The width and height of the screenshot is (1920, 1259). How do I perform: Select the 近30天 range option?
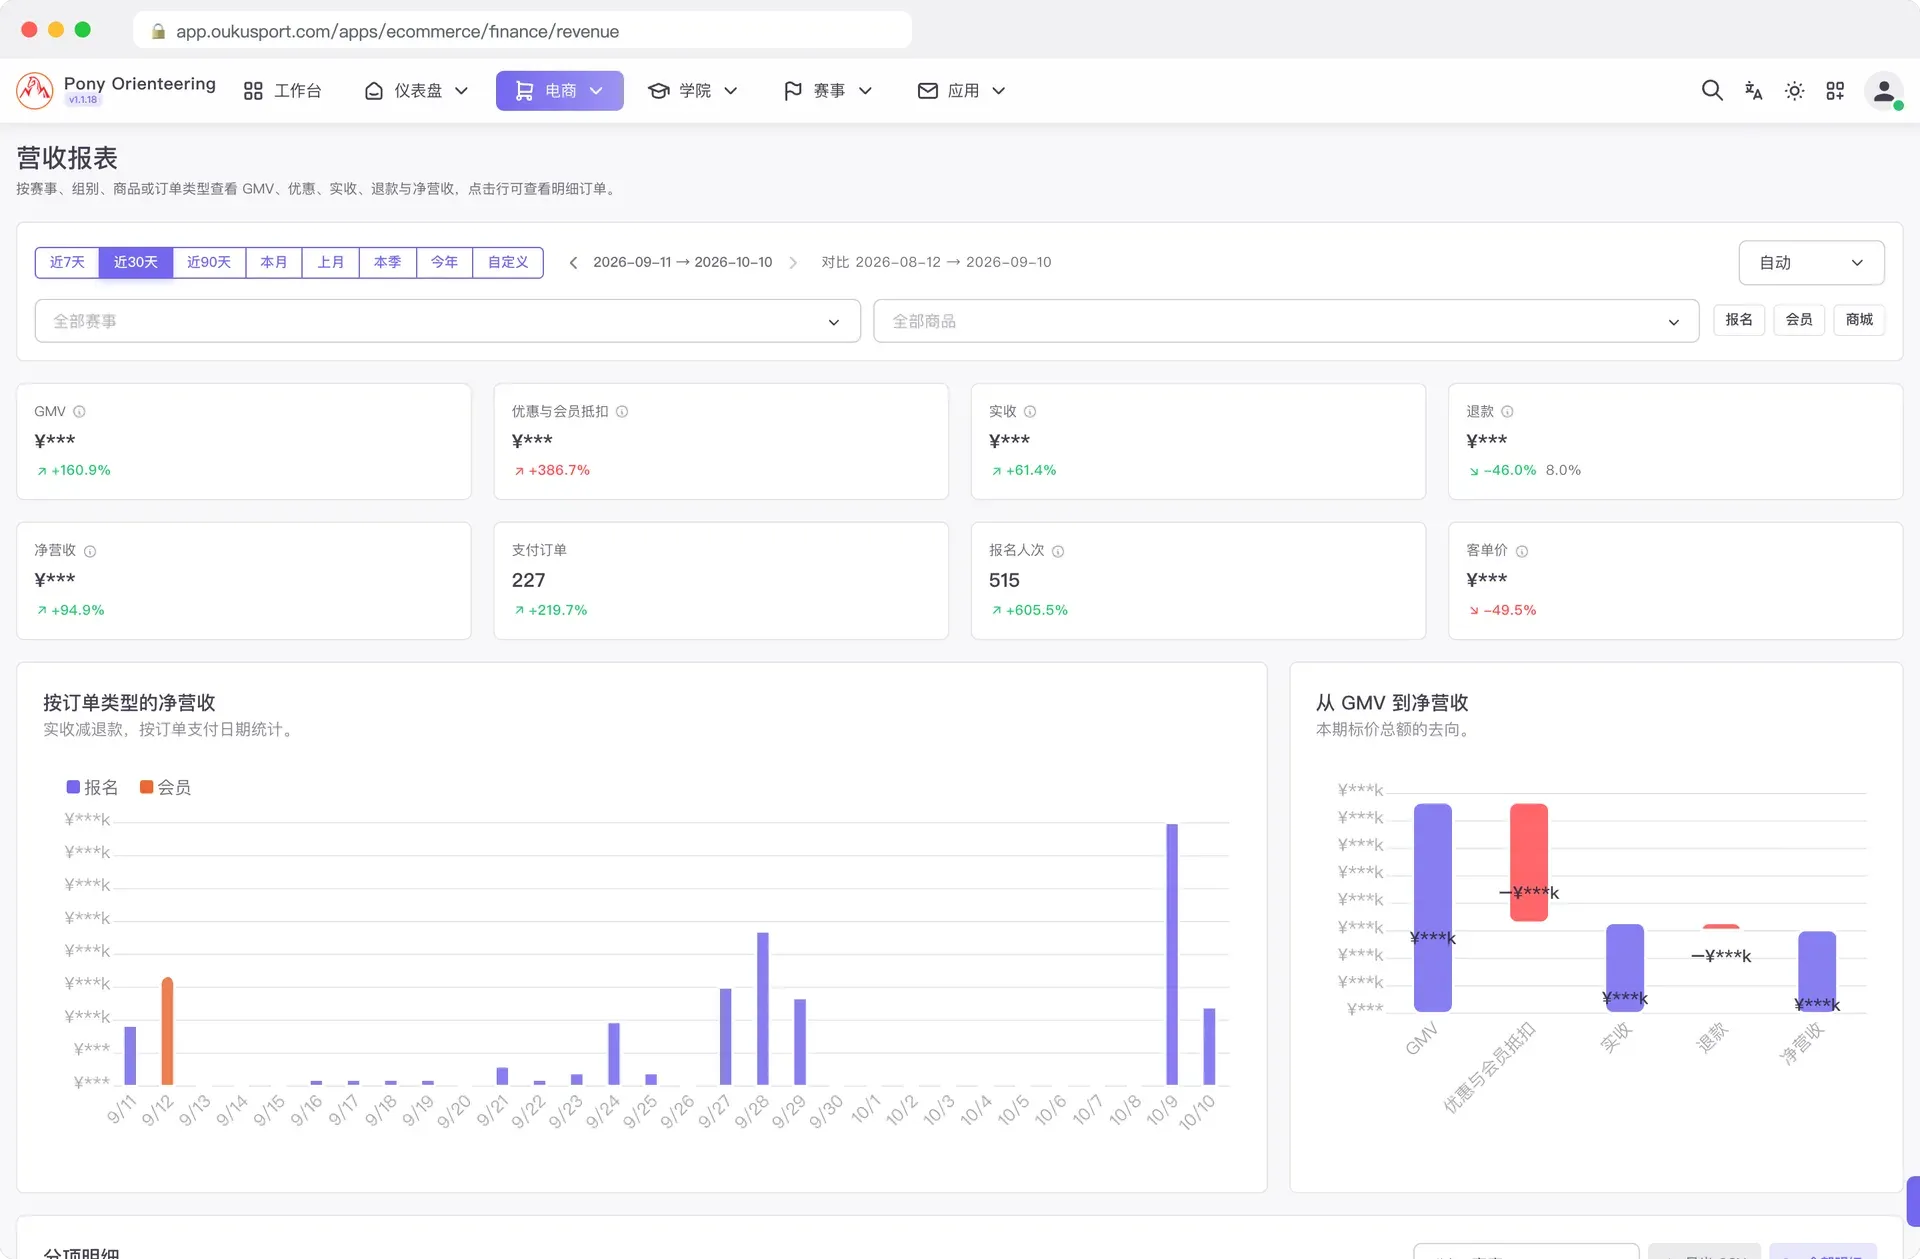pos(136,263)
